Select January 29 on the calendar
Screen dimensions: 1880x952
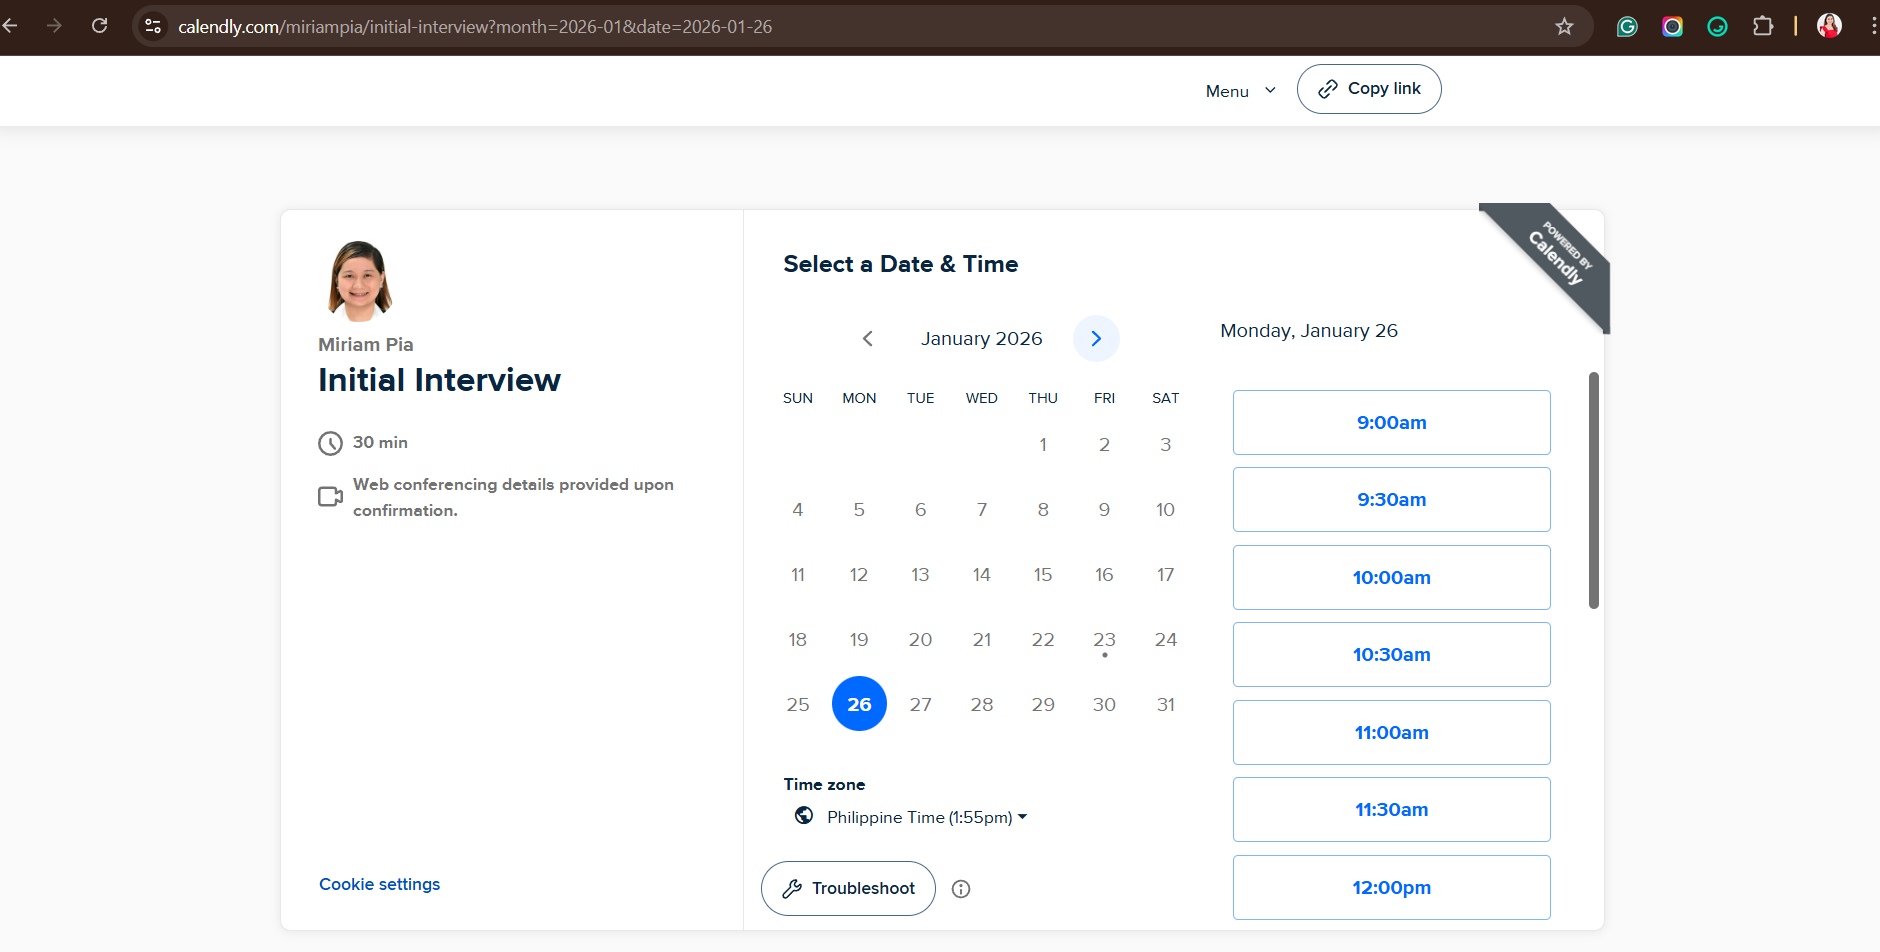pyautogui.click(x=1043, y=704)
